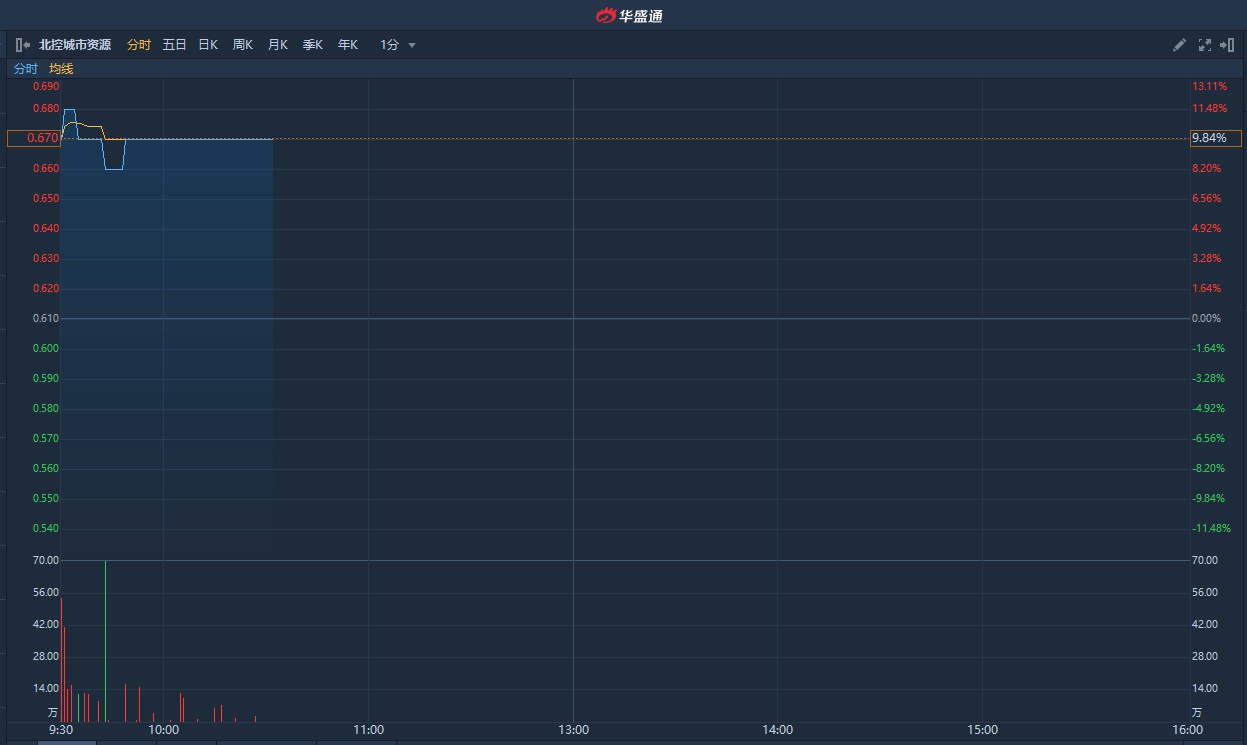This screenshot has width=1247, height=745.
Task: Switch to the 五日 chart tab
Action: pyautogui.click(x=174, y=45)
